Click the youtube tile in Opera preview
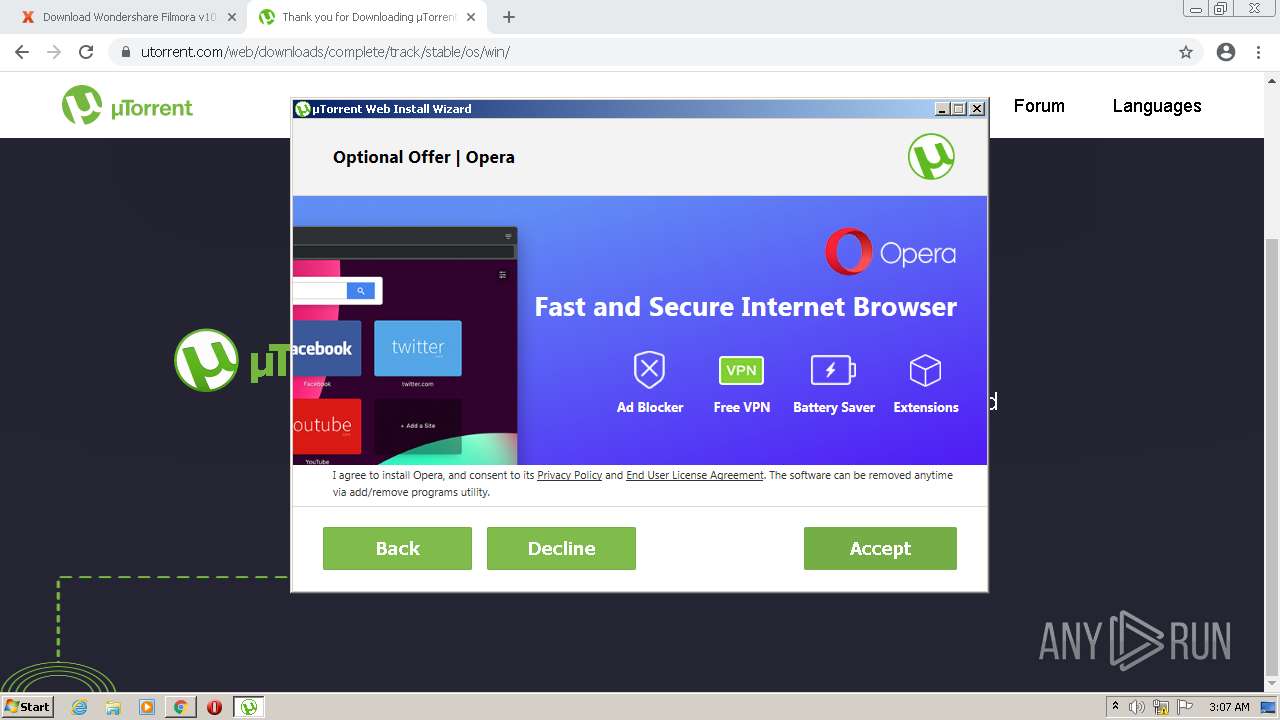The height and width of the screenshot is (720, 1280). [327, 425]
